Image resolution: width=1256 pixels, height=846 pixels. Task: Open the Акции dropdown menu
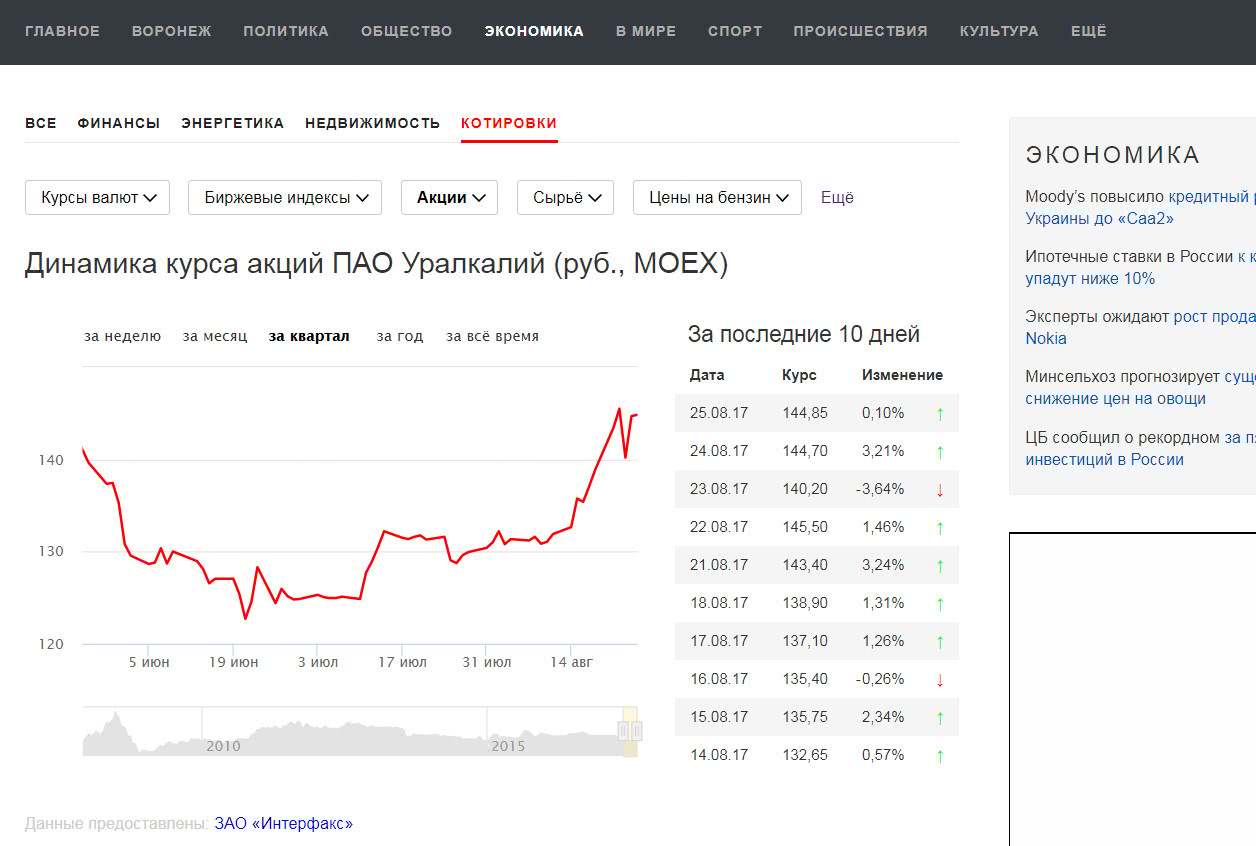449,198
